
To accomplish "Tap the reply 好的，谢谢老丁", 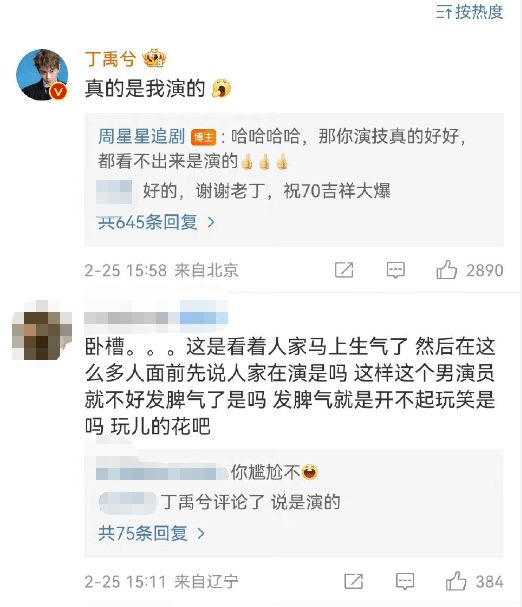I will [244, 191].
